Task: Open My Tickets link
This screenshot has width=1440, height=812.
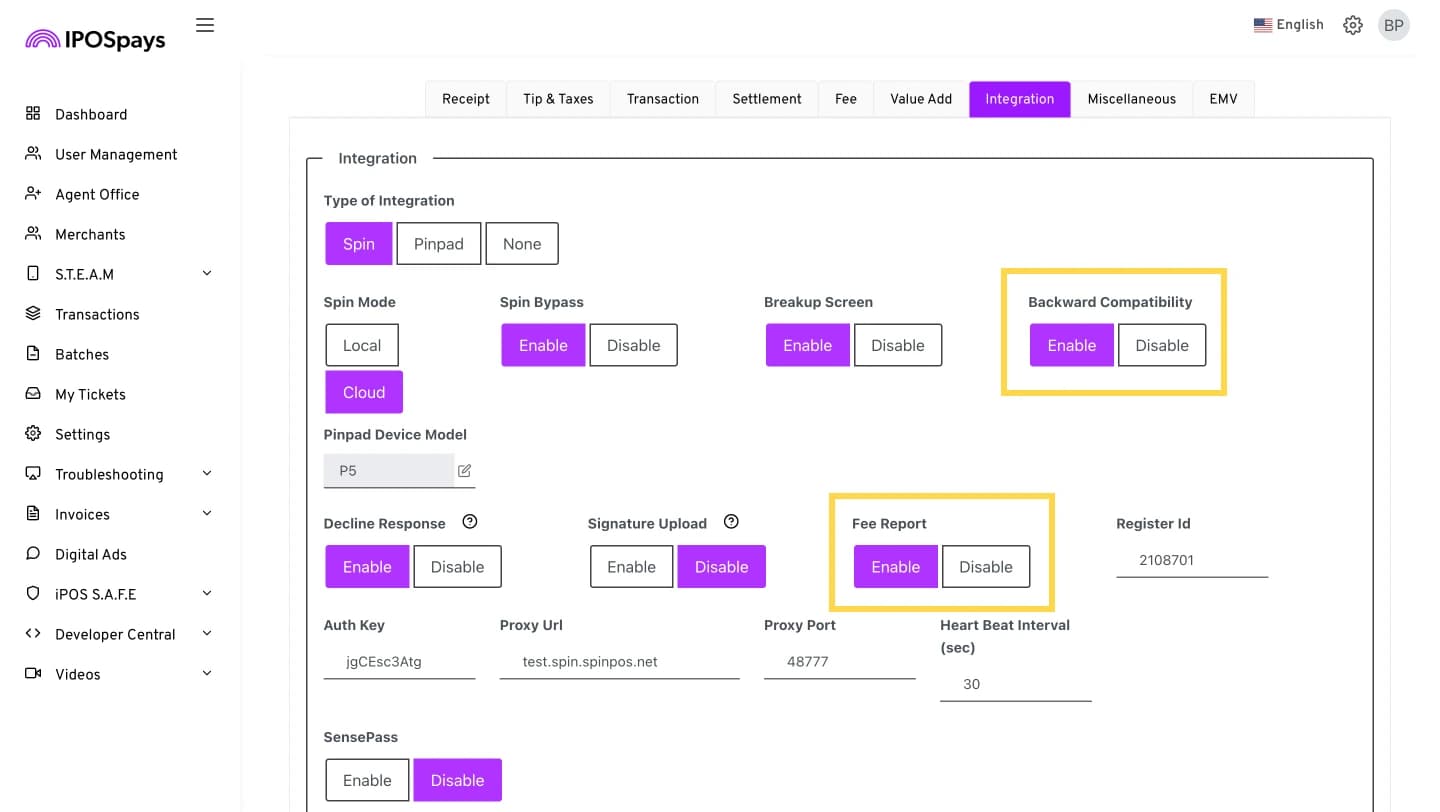Action: (90, 394)
